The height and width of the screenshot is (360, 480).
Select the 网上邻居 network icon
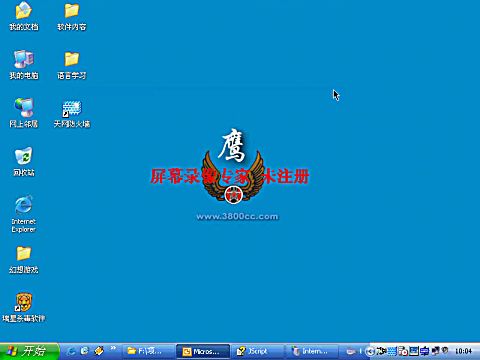coord(24,113)
